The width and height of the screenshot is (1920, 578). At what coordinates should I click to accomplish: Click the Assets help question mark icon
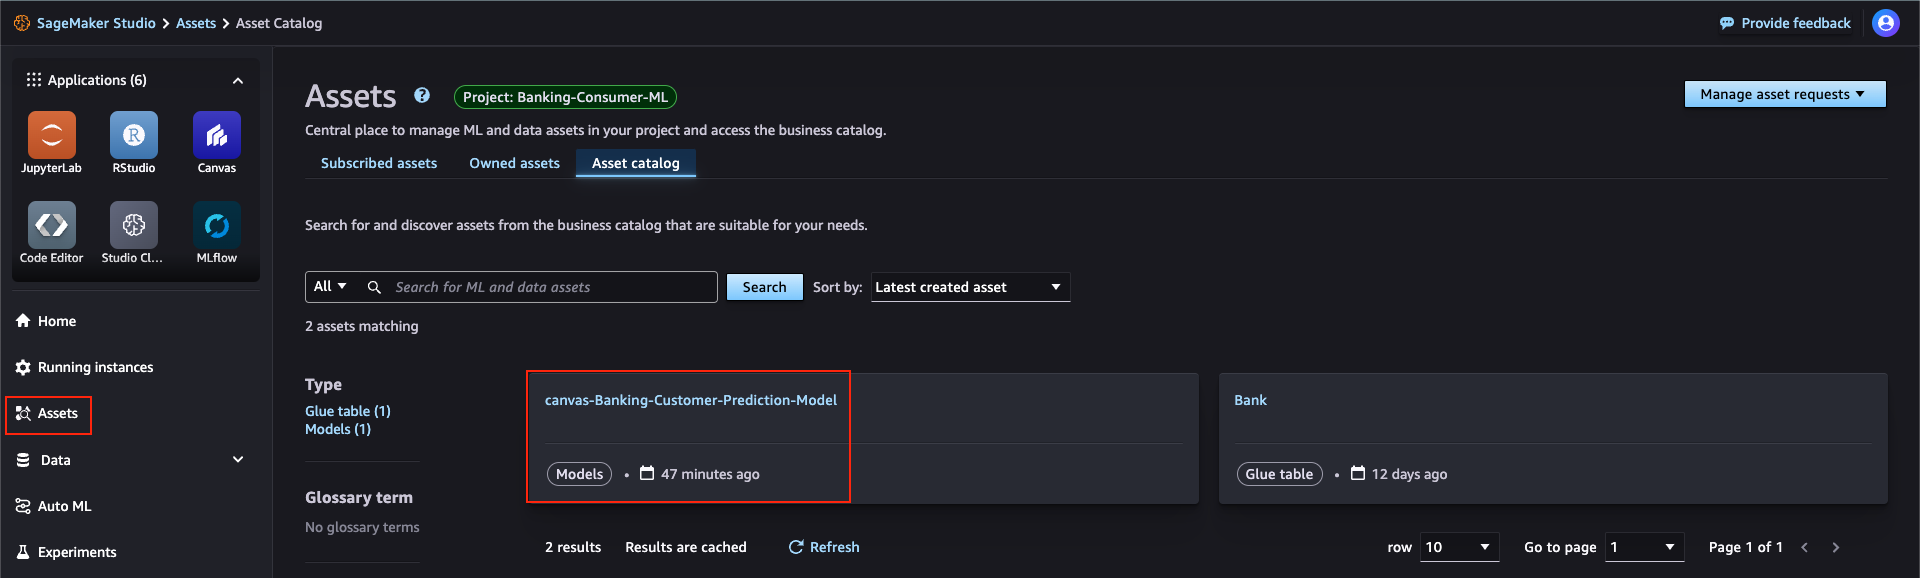(x=422, y=95)
